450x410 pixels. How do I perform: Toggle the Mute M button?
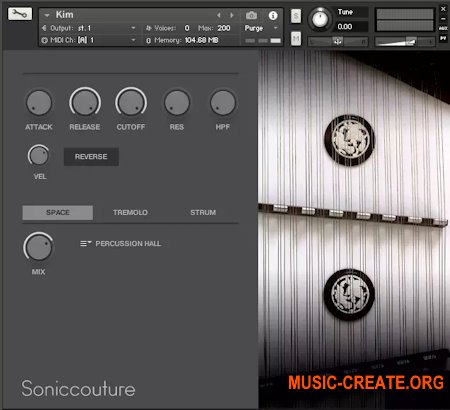[x=296, y=39]
